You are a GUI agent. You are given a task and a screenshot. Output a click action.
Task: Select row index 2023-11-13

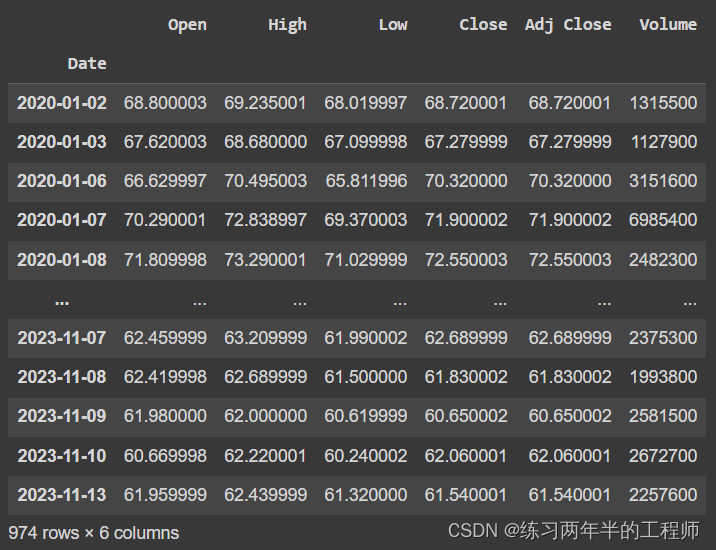coord(62,495)
